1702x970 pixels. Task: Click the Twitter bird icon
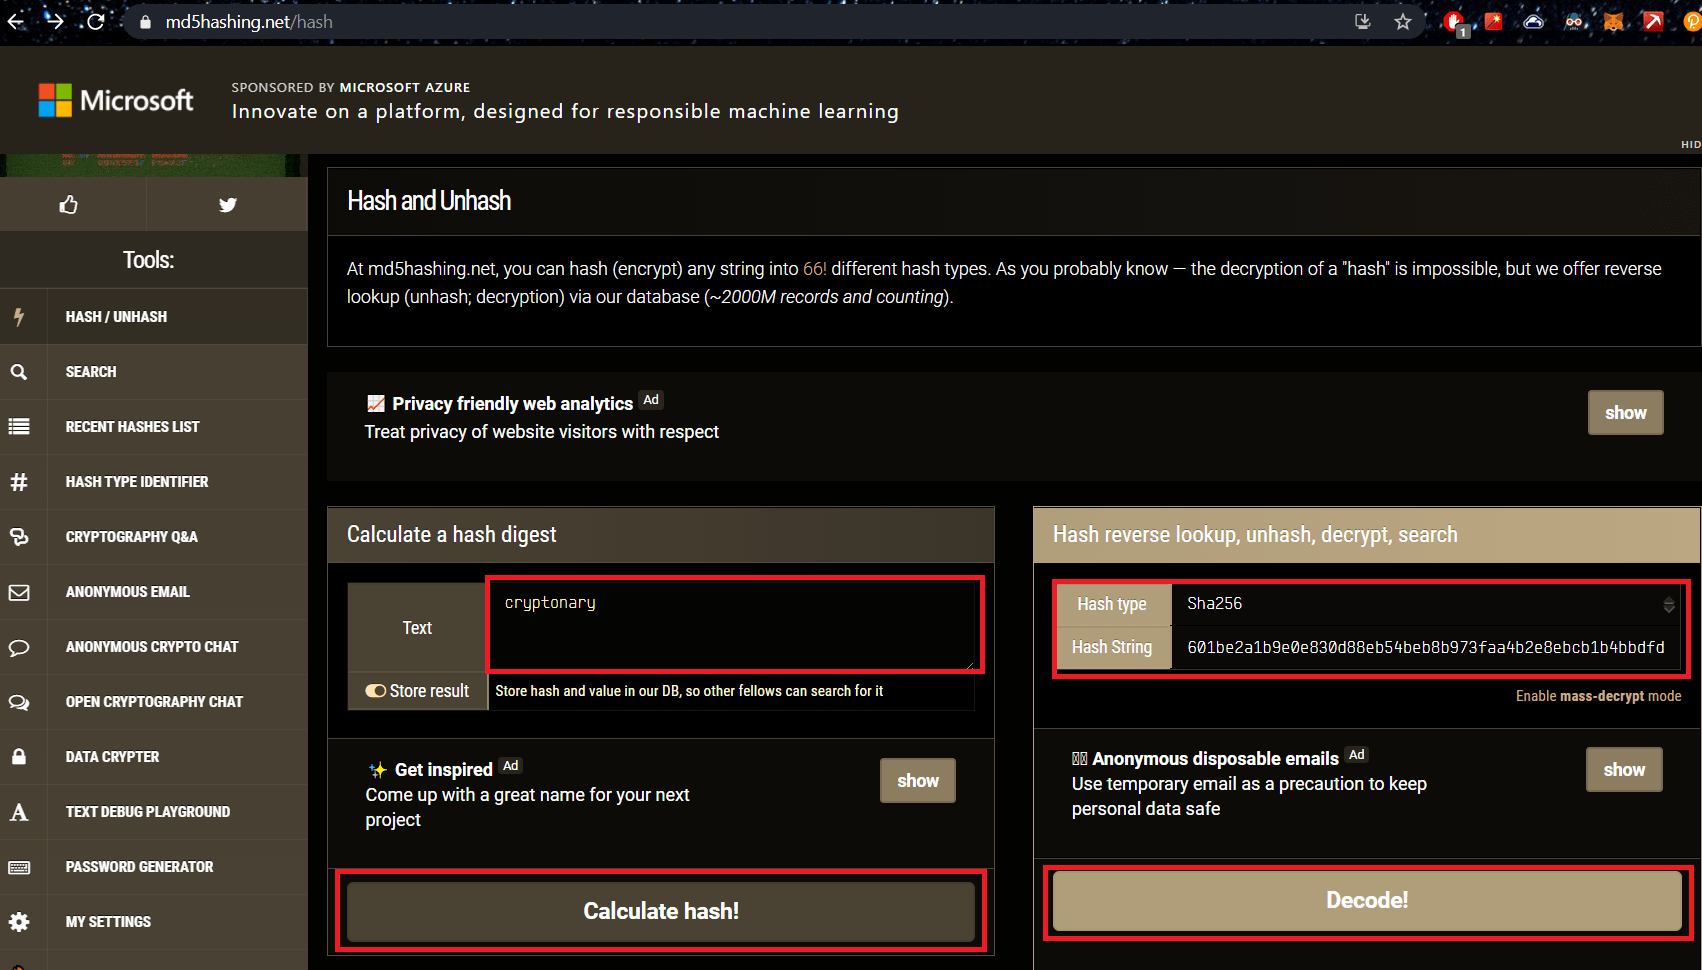(x=228, y=205)
